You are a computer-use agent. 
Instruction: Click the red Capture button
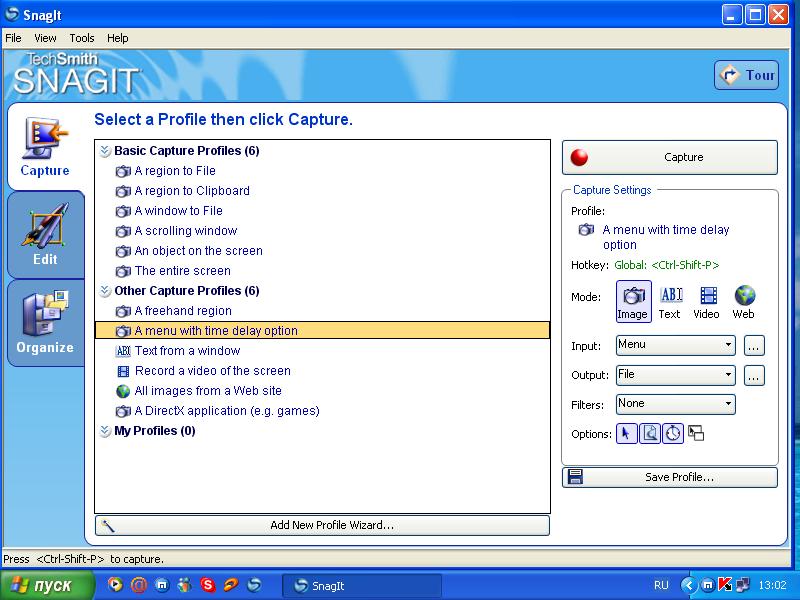tap(670, 157)
